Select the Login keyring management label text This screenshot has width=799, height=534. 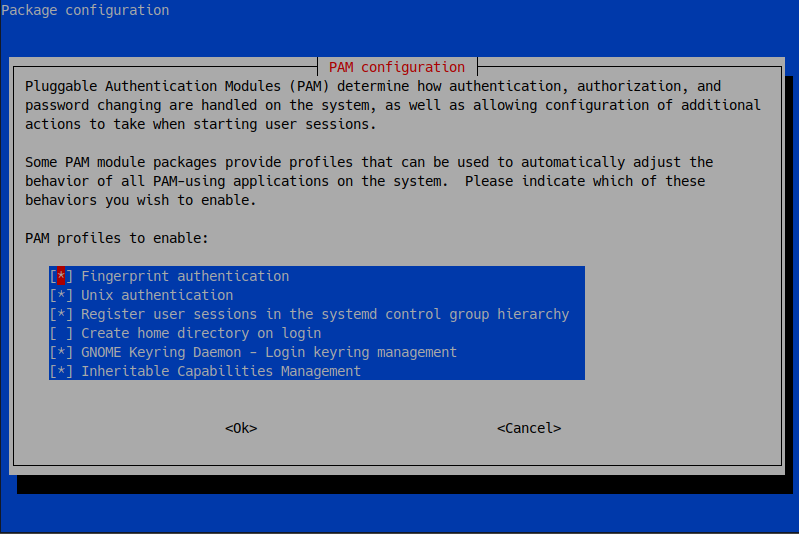coord(364,352)
